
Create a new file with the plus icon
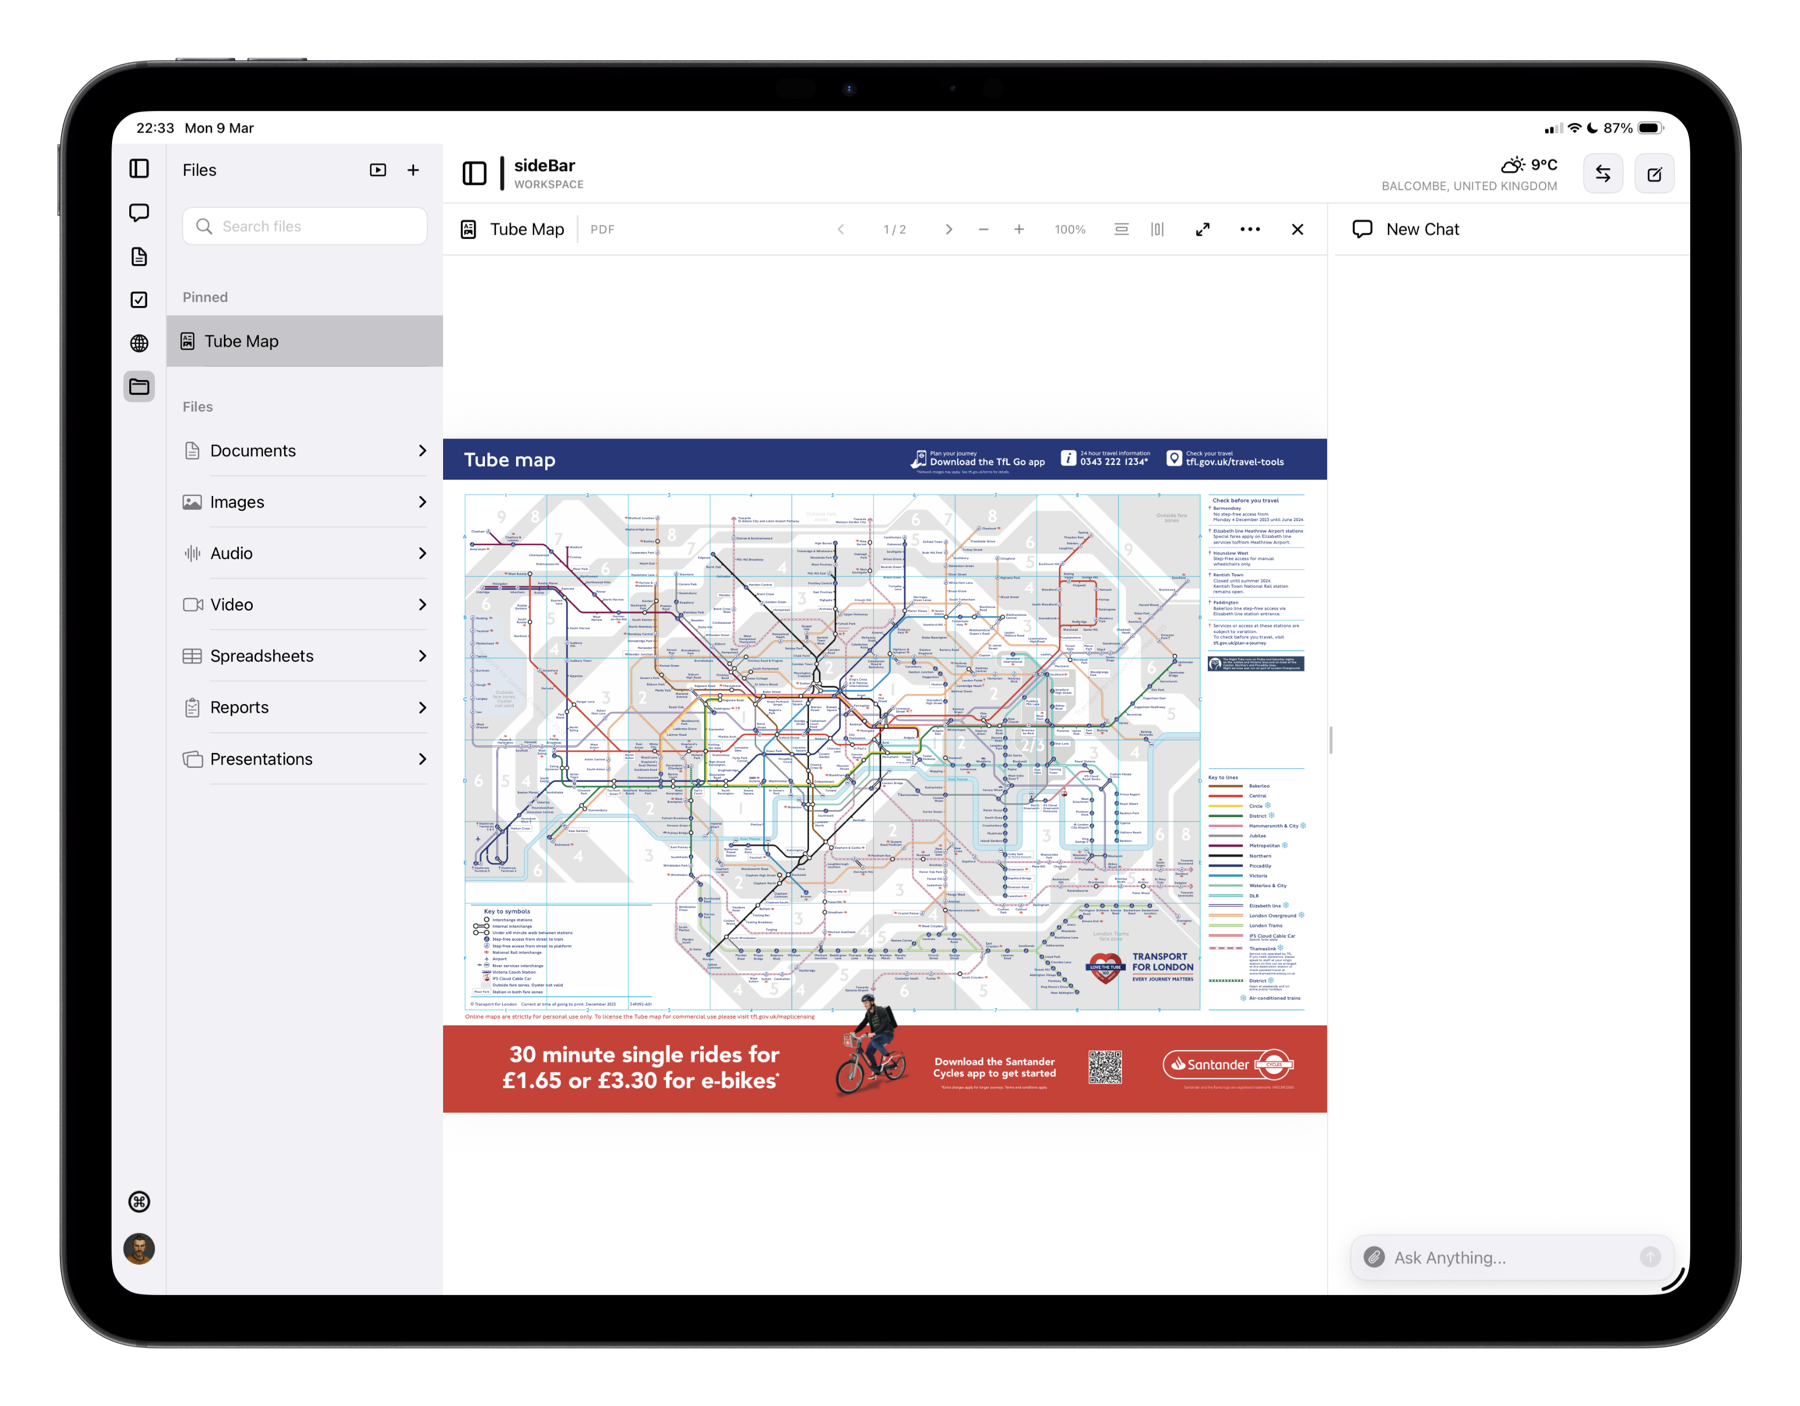pos(413,170)
